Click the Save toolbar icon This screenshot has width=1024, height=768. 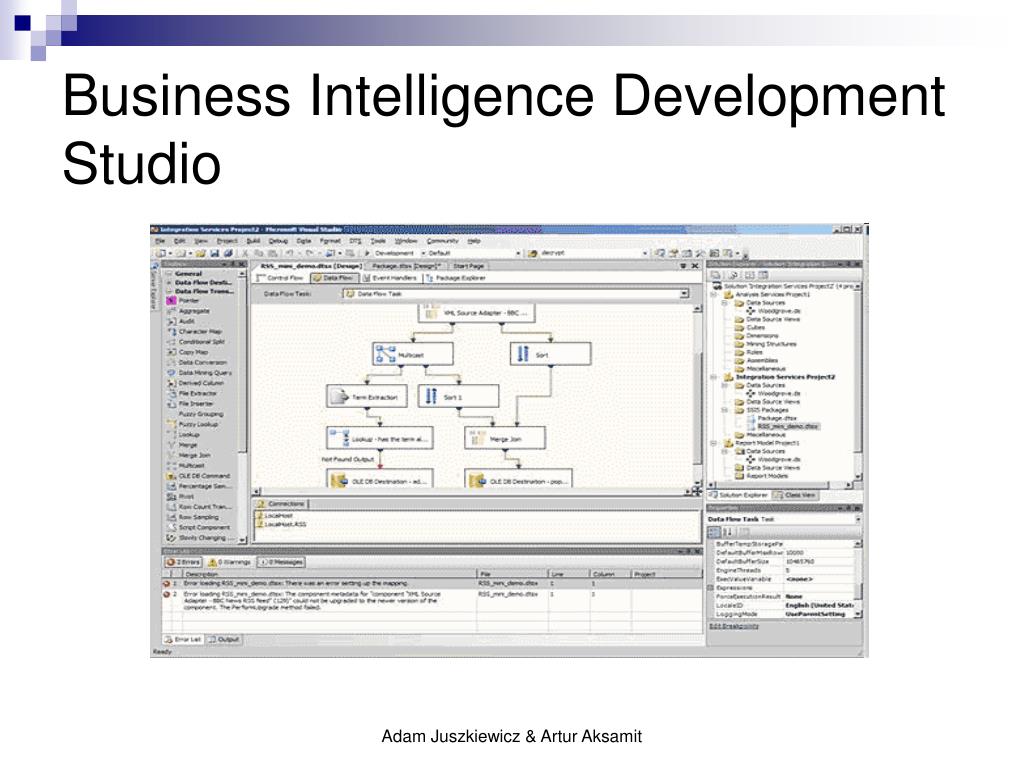coord(214,253)
